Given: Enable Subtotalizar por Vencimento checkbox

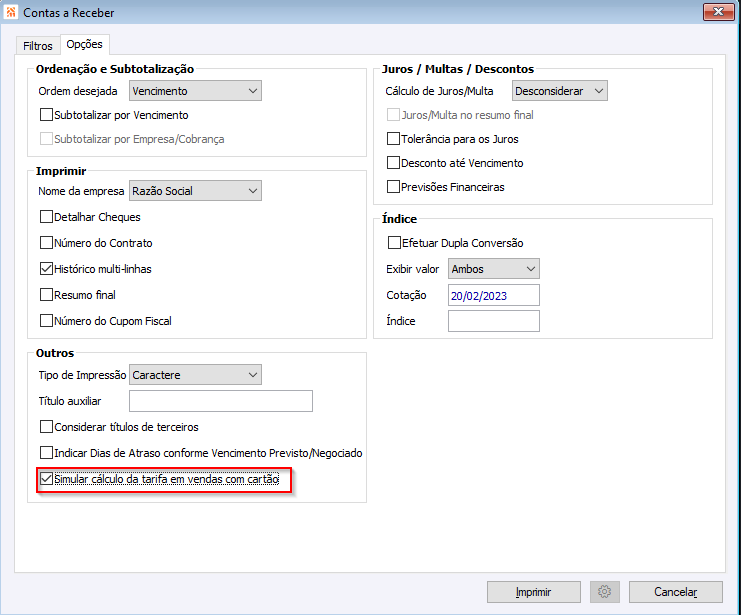Looking at the screenshot, I should 46,115.
